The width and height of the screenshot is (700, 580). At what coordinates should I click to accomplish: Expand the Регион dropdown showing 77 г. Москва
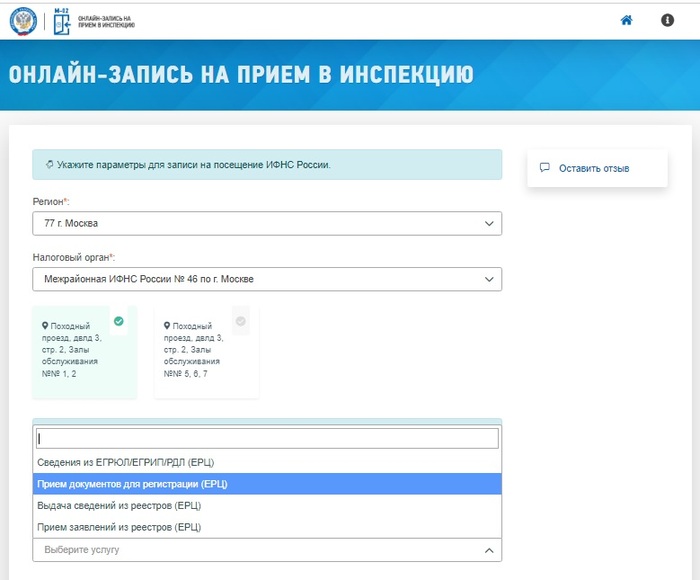pos(267,223)
